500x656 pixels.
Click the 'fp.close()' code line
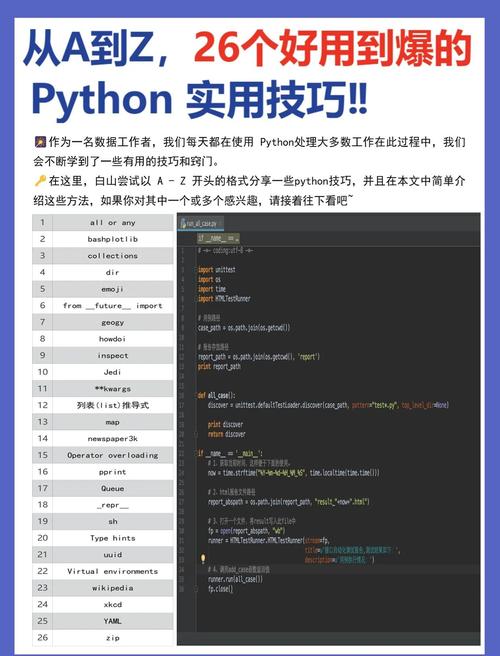(x=221, y=589)
